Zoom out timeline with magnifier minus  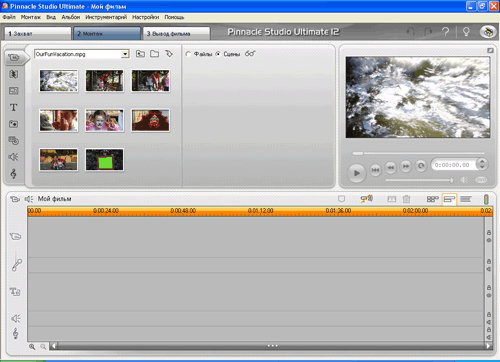(x=43, y=347)
